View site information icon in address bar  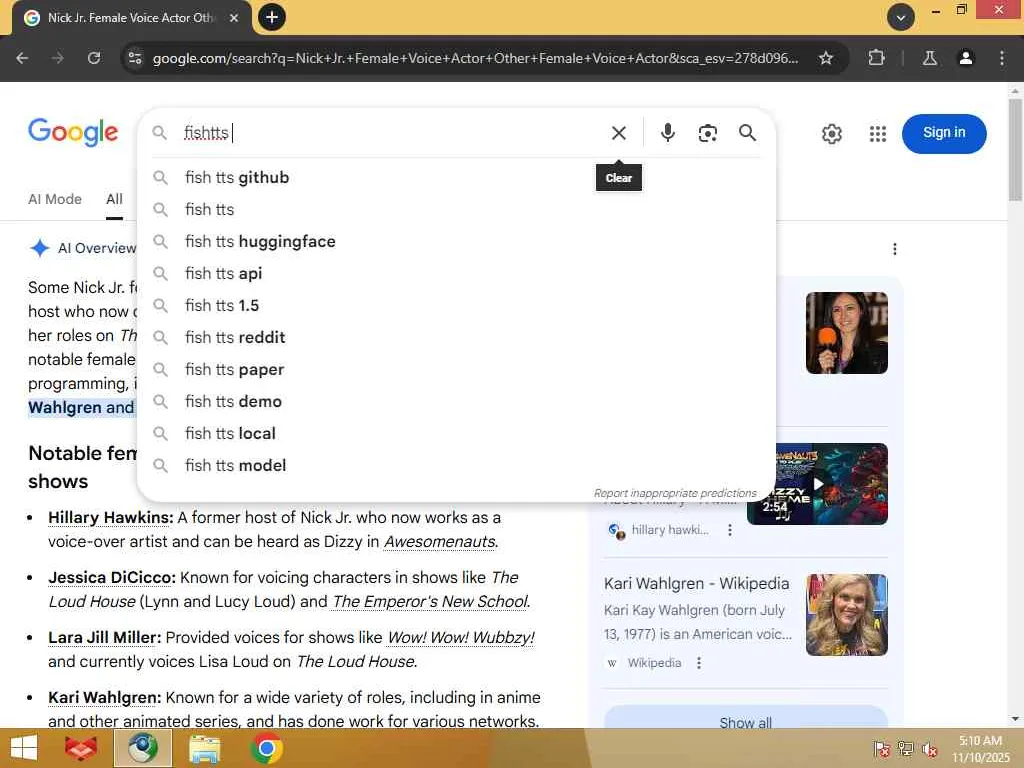click(135, 58)
